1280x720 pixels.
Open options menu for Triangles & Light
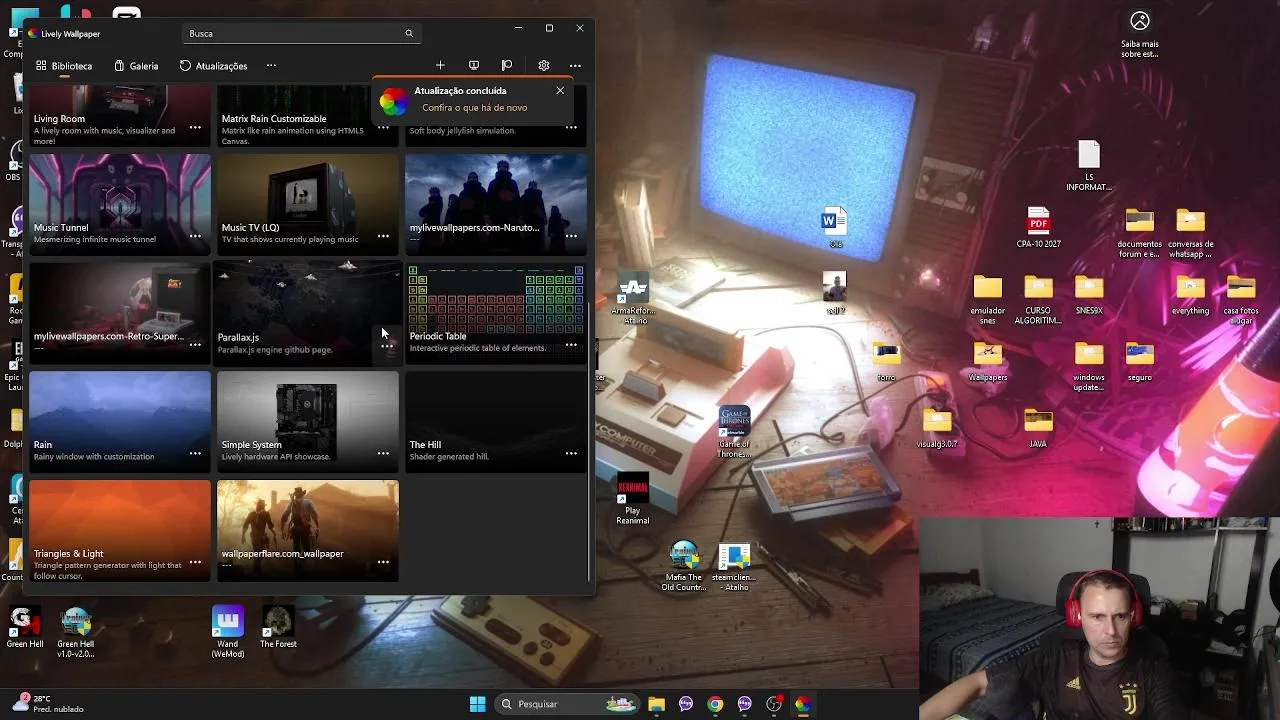pyautogui.click(x=195, y=562)
